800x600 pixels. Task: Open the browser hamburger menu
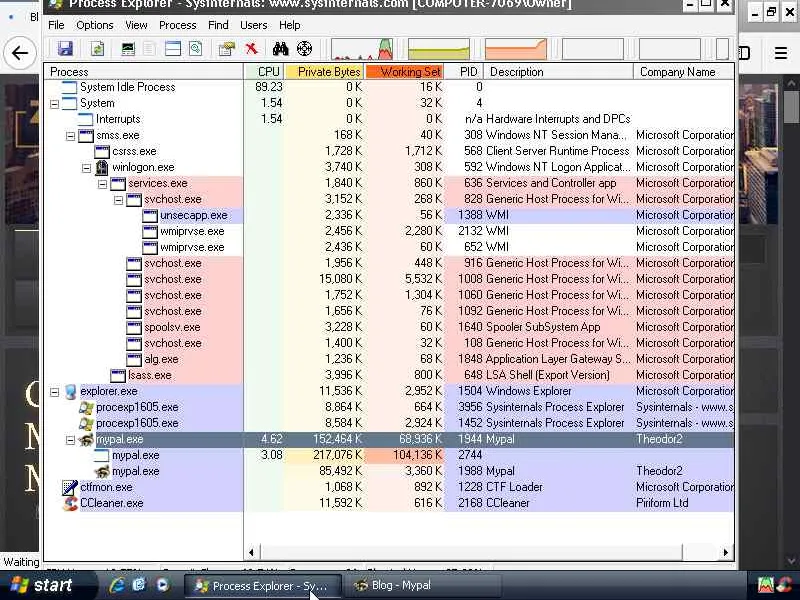pyautogui.click(x=781, y=53)
